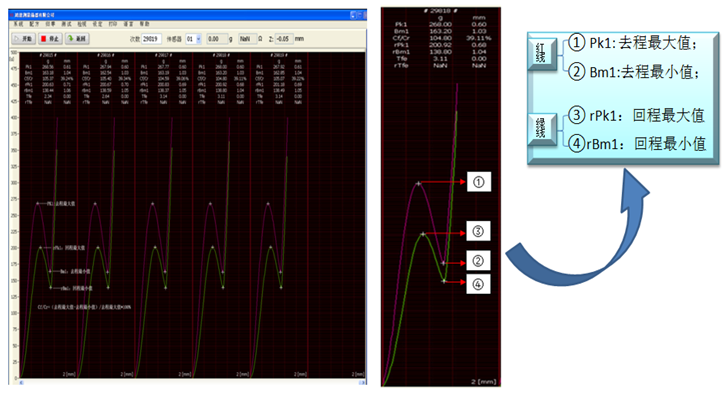725x396 pixels.
Task: Click the force readout field showing 0.00 g
Action: 217,39
